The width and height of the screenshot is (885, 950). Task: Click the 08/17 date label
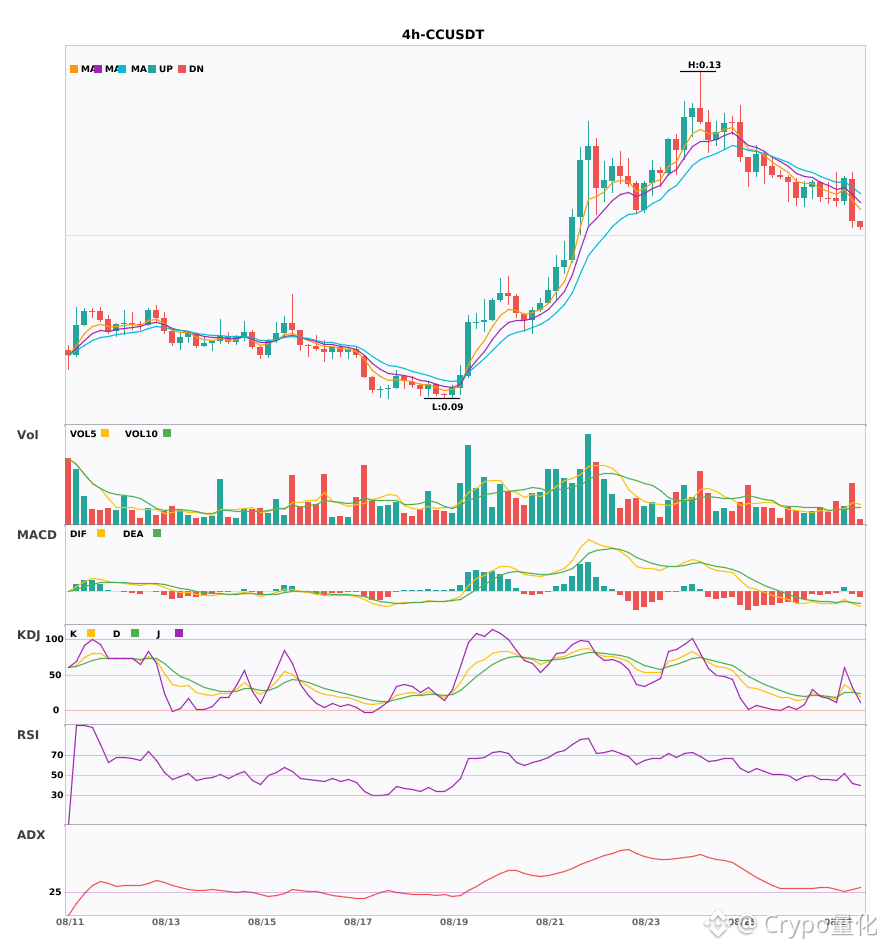pyautogui.click(x=358, y=922)
